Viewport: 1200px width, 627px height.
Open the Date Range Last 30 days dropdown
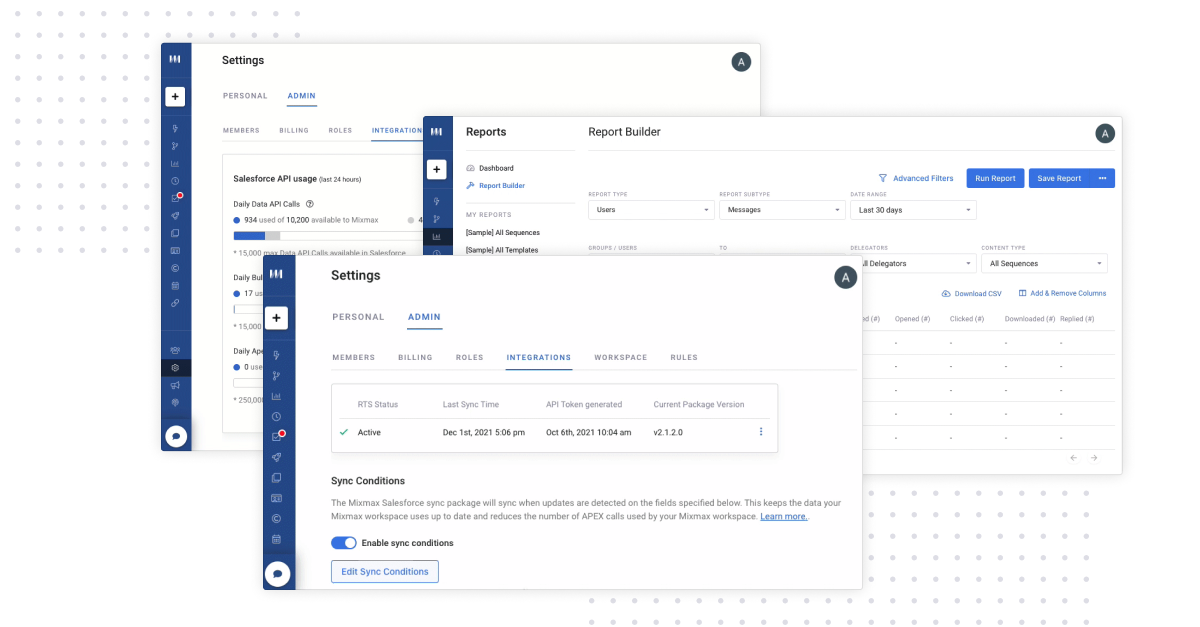(x=913, y=210)
